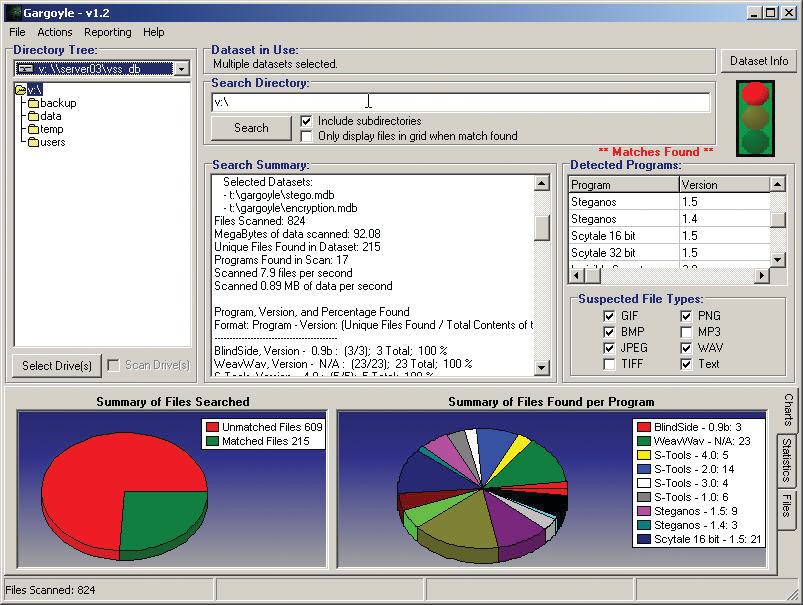Viewport: 803px width, 605px height.
Task: Click the data folder icon
Action: [32, 114]
